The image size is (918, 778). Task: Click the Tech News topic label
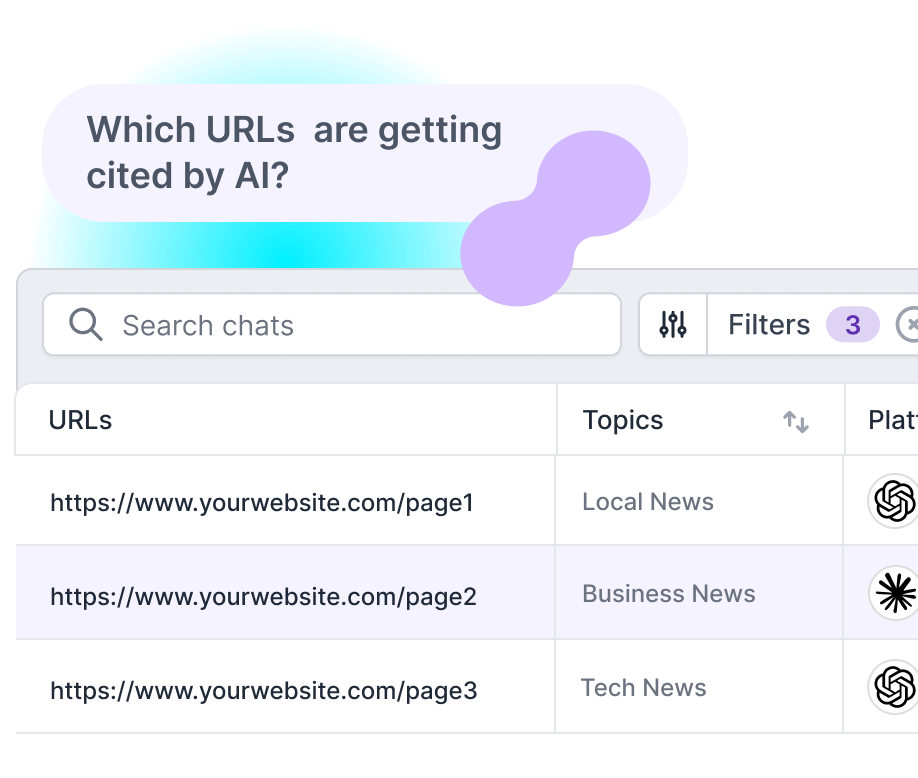[643, 688]
